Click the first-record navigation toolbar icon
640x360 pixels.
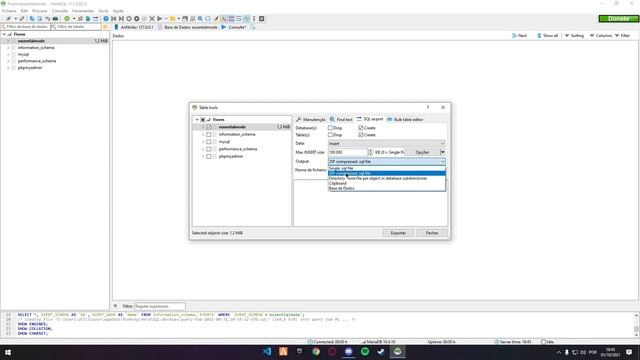[113, 19]
